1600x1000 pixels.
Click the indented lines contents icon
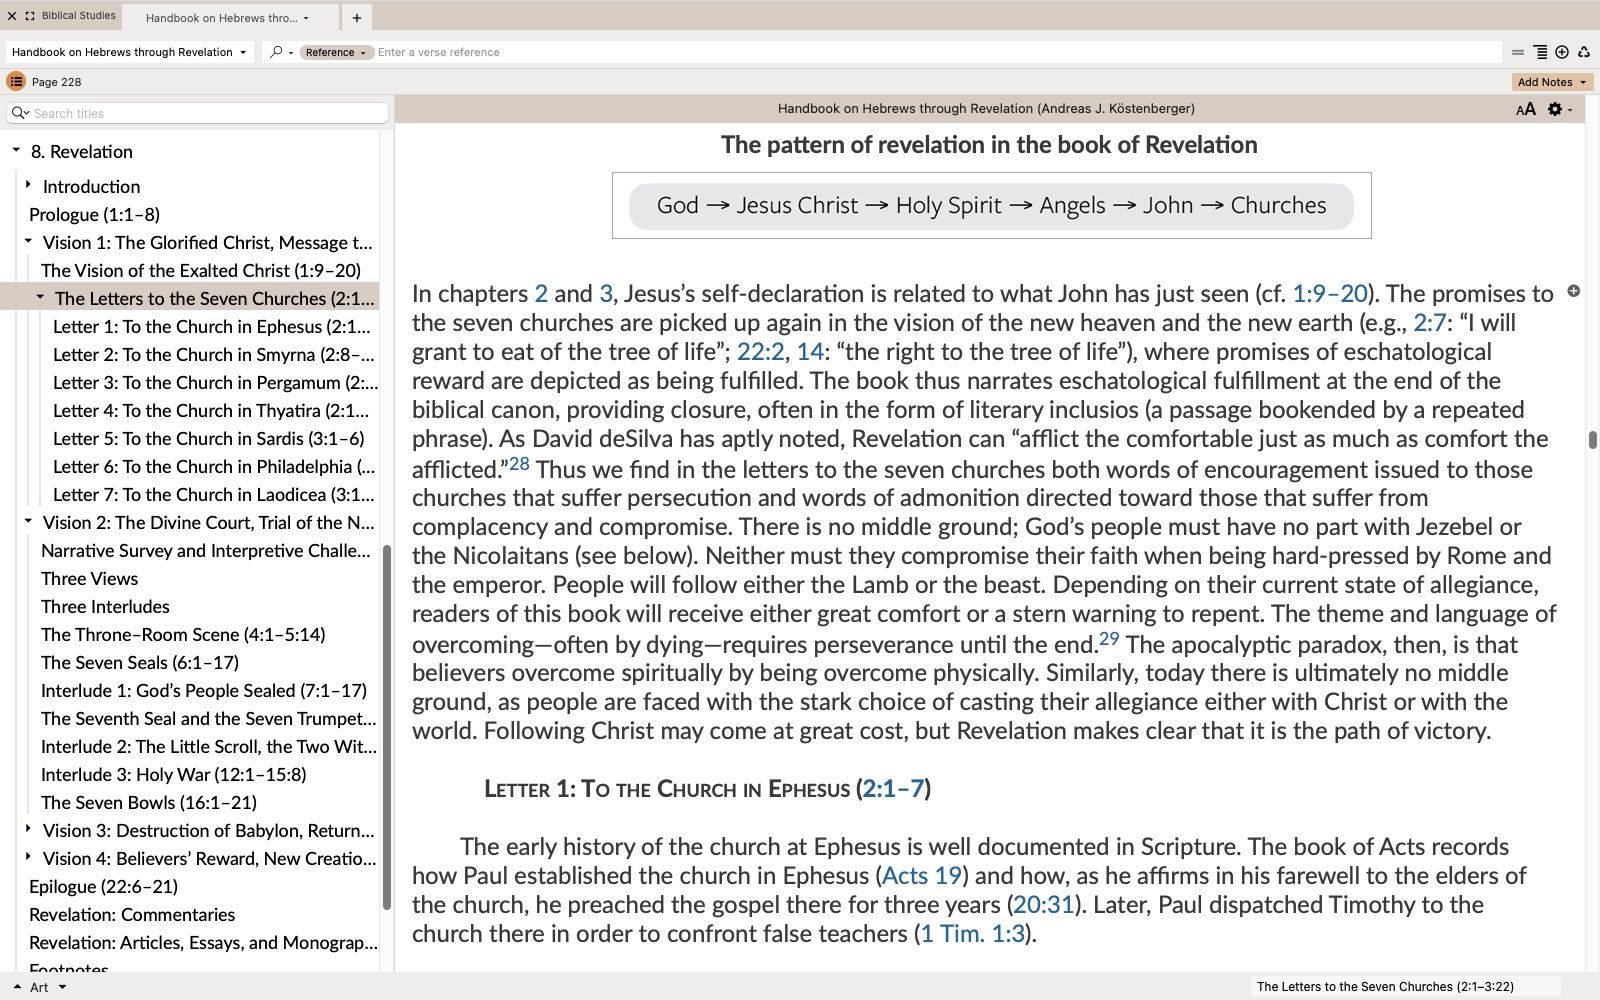(x=1540, y=52)
